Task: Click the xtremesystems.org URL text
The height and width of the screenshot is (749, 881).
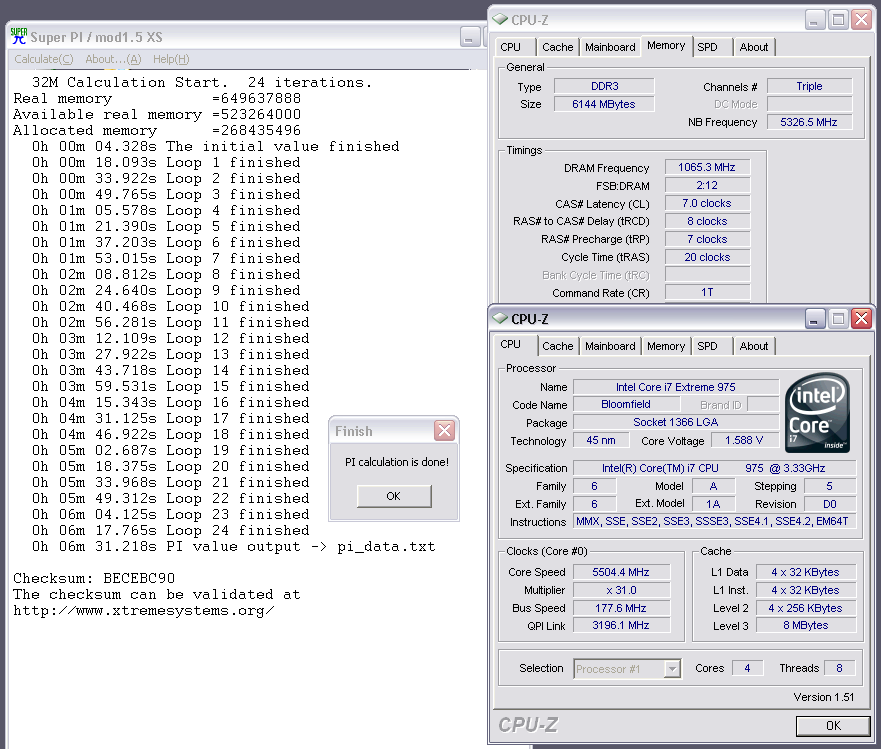Action: (144, 611)
